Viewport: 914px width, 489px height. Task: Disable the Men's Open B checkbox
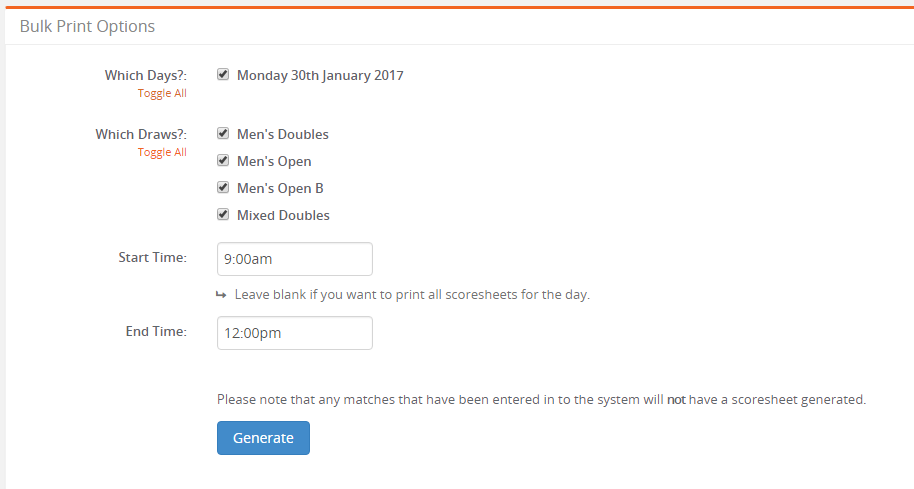(x=223, y=187)
